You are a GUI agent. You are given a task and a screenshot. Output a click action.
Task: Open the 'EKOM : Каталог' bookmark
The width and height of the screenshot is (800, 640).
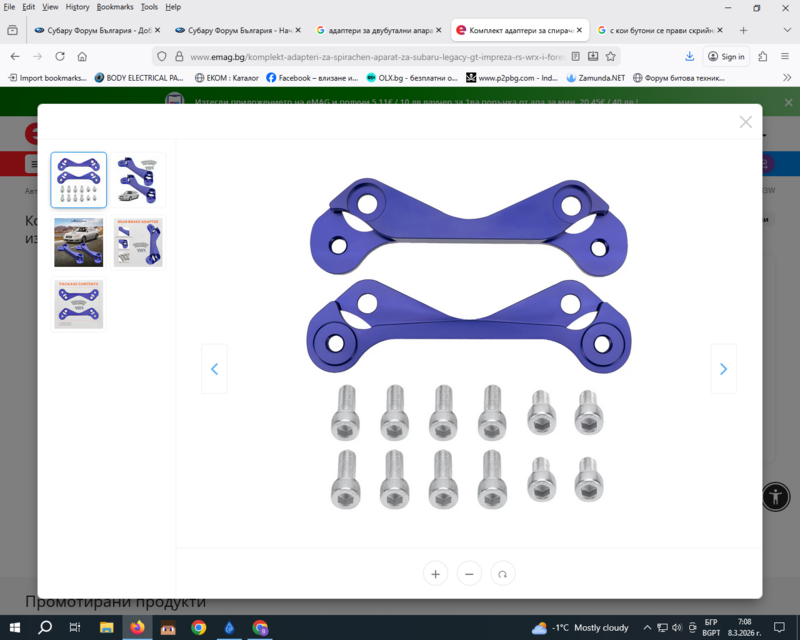coord(227,78)
